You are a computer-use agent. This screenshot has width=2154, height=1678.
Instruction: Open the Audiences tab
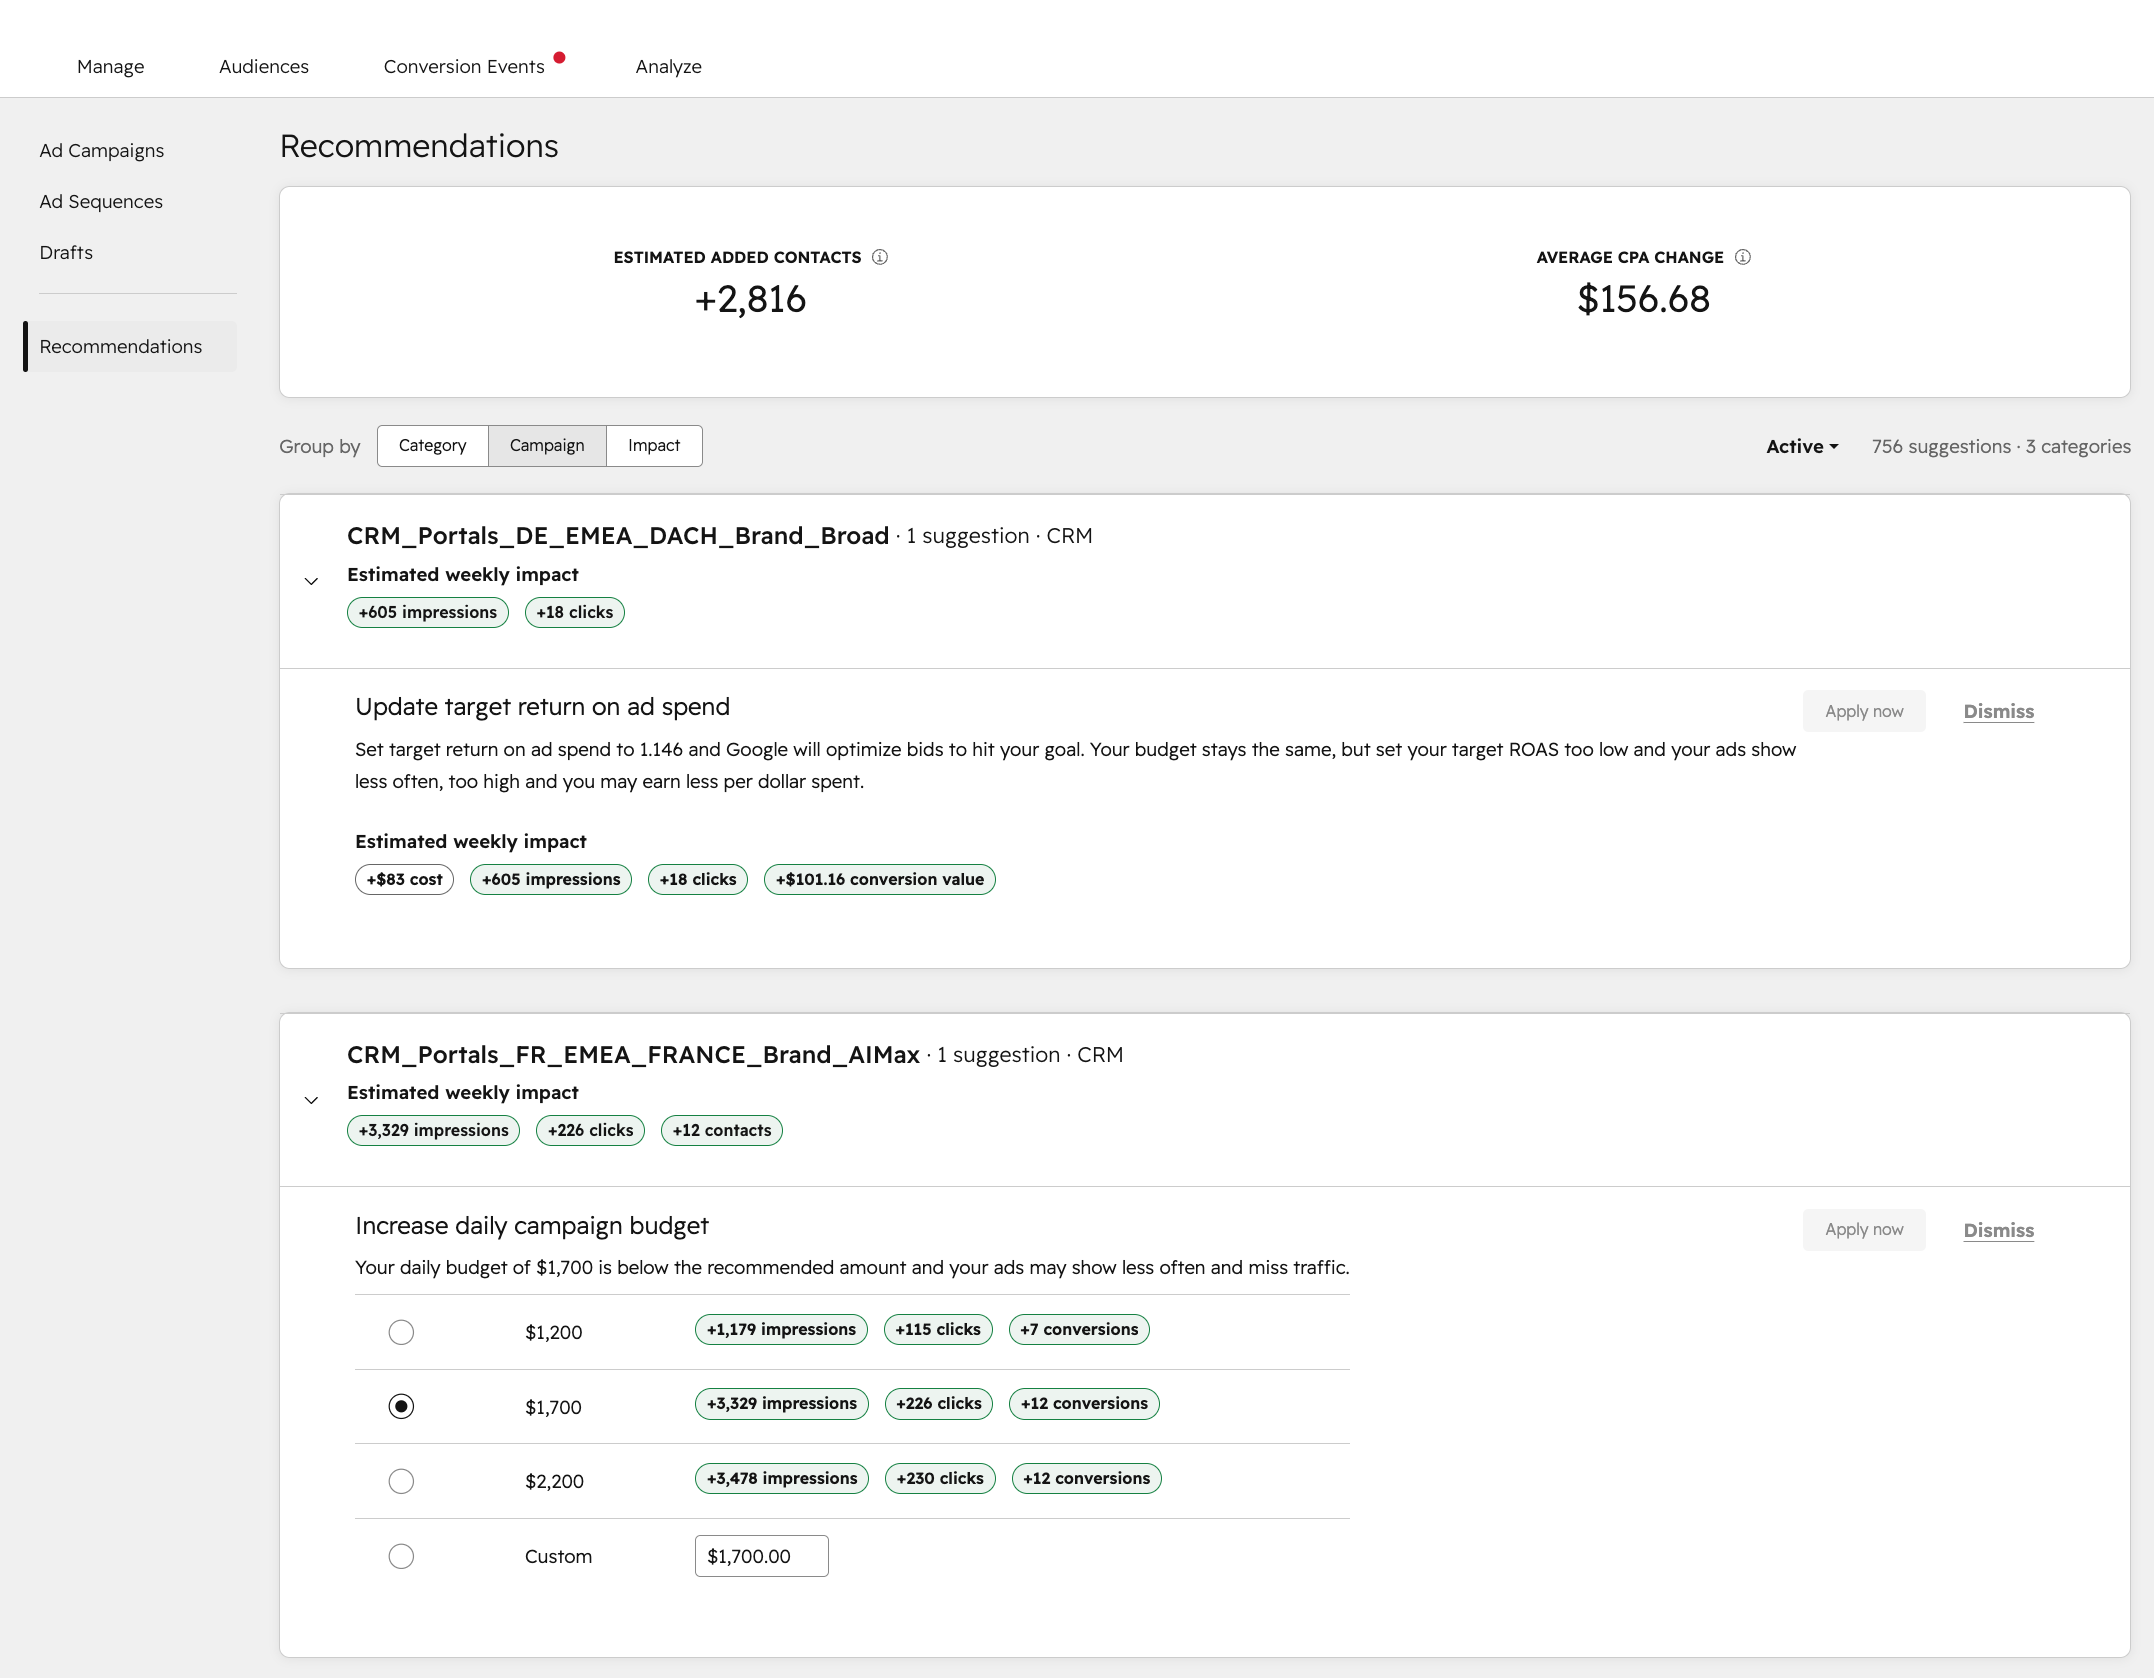tap(264, 66)
